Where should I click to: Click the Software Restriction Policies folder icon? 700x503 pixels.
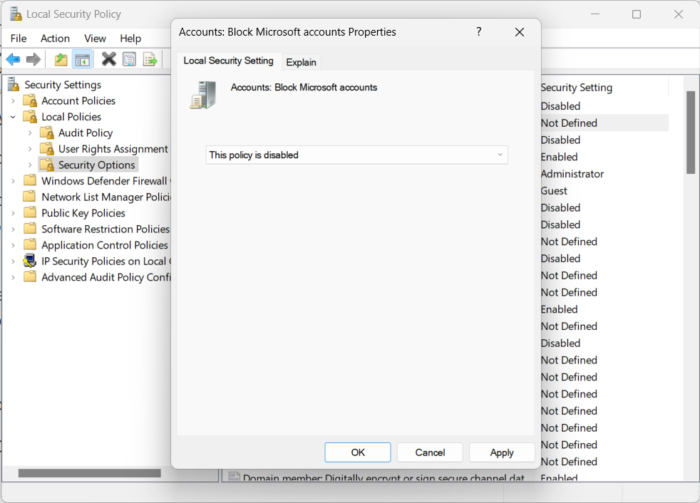tap(30, 229)
